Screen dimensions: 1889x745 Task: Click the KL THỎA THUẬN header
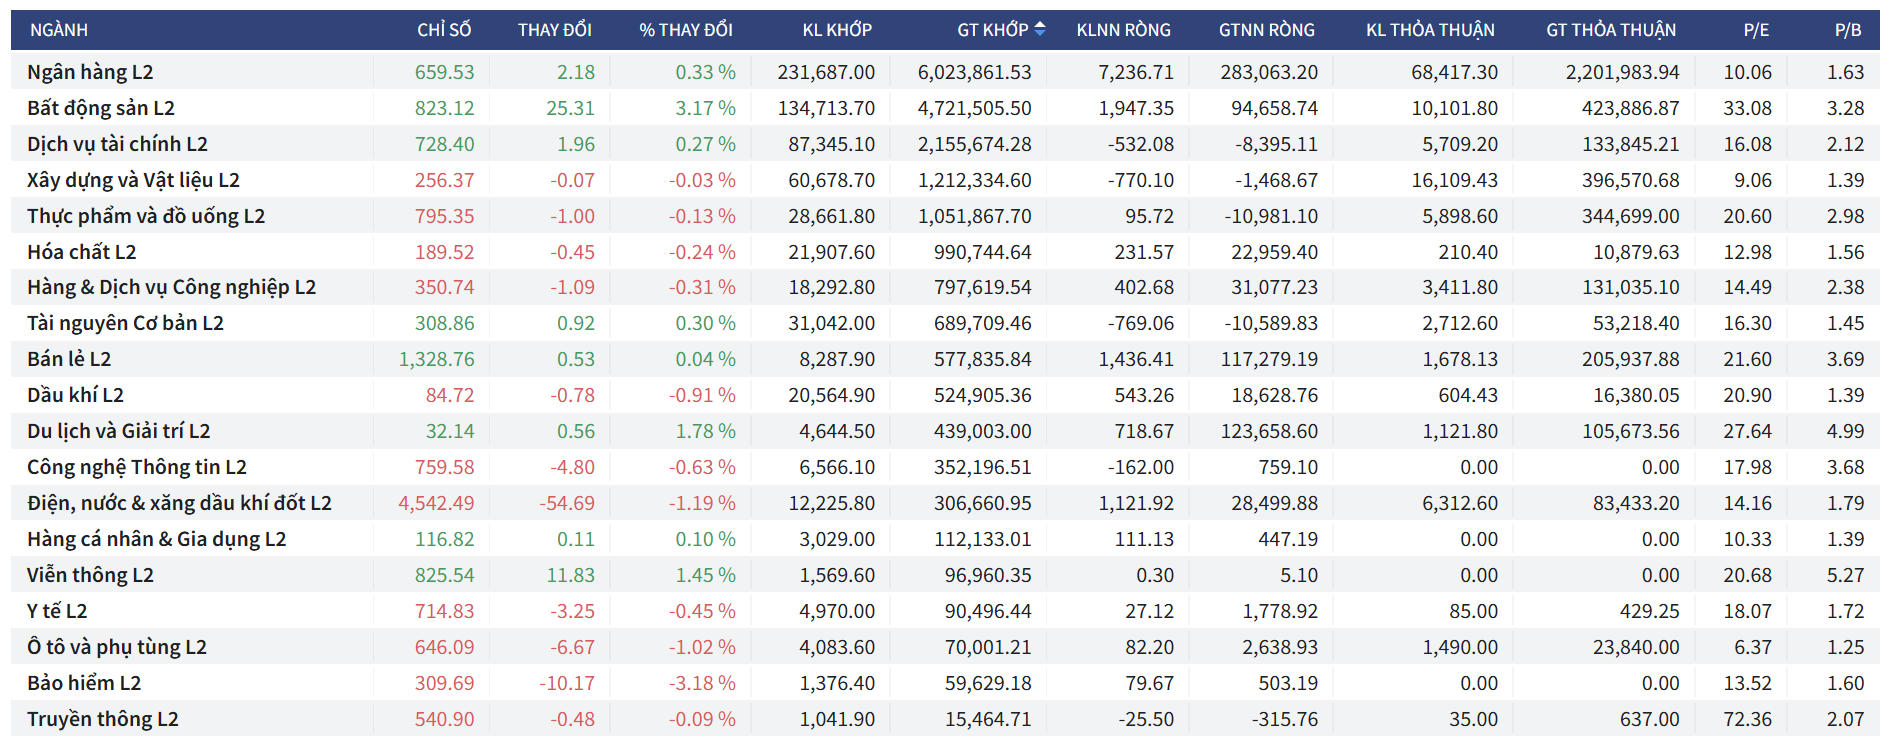[1430, 30]
